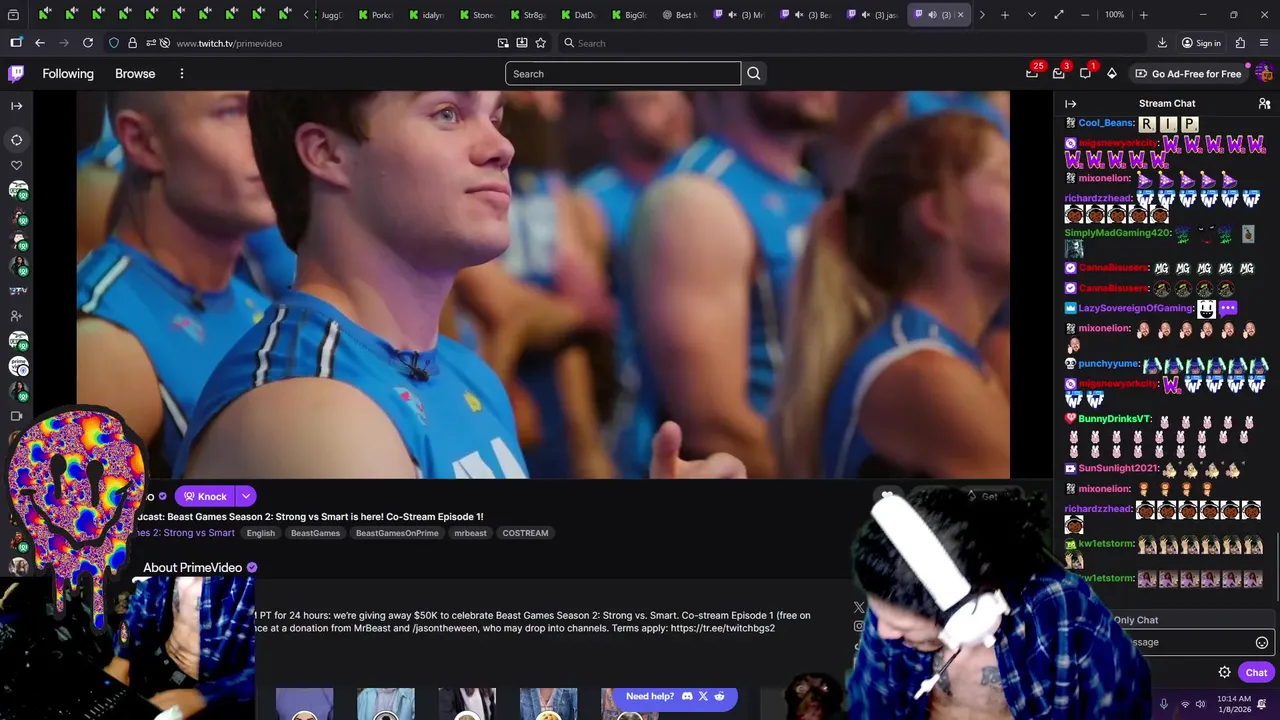This screenshot has height=720, width=1280.
Task: Switch to the Stone browser tab
Action: pos(477,15)
